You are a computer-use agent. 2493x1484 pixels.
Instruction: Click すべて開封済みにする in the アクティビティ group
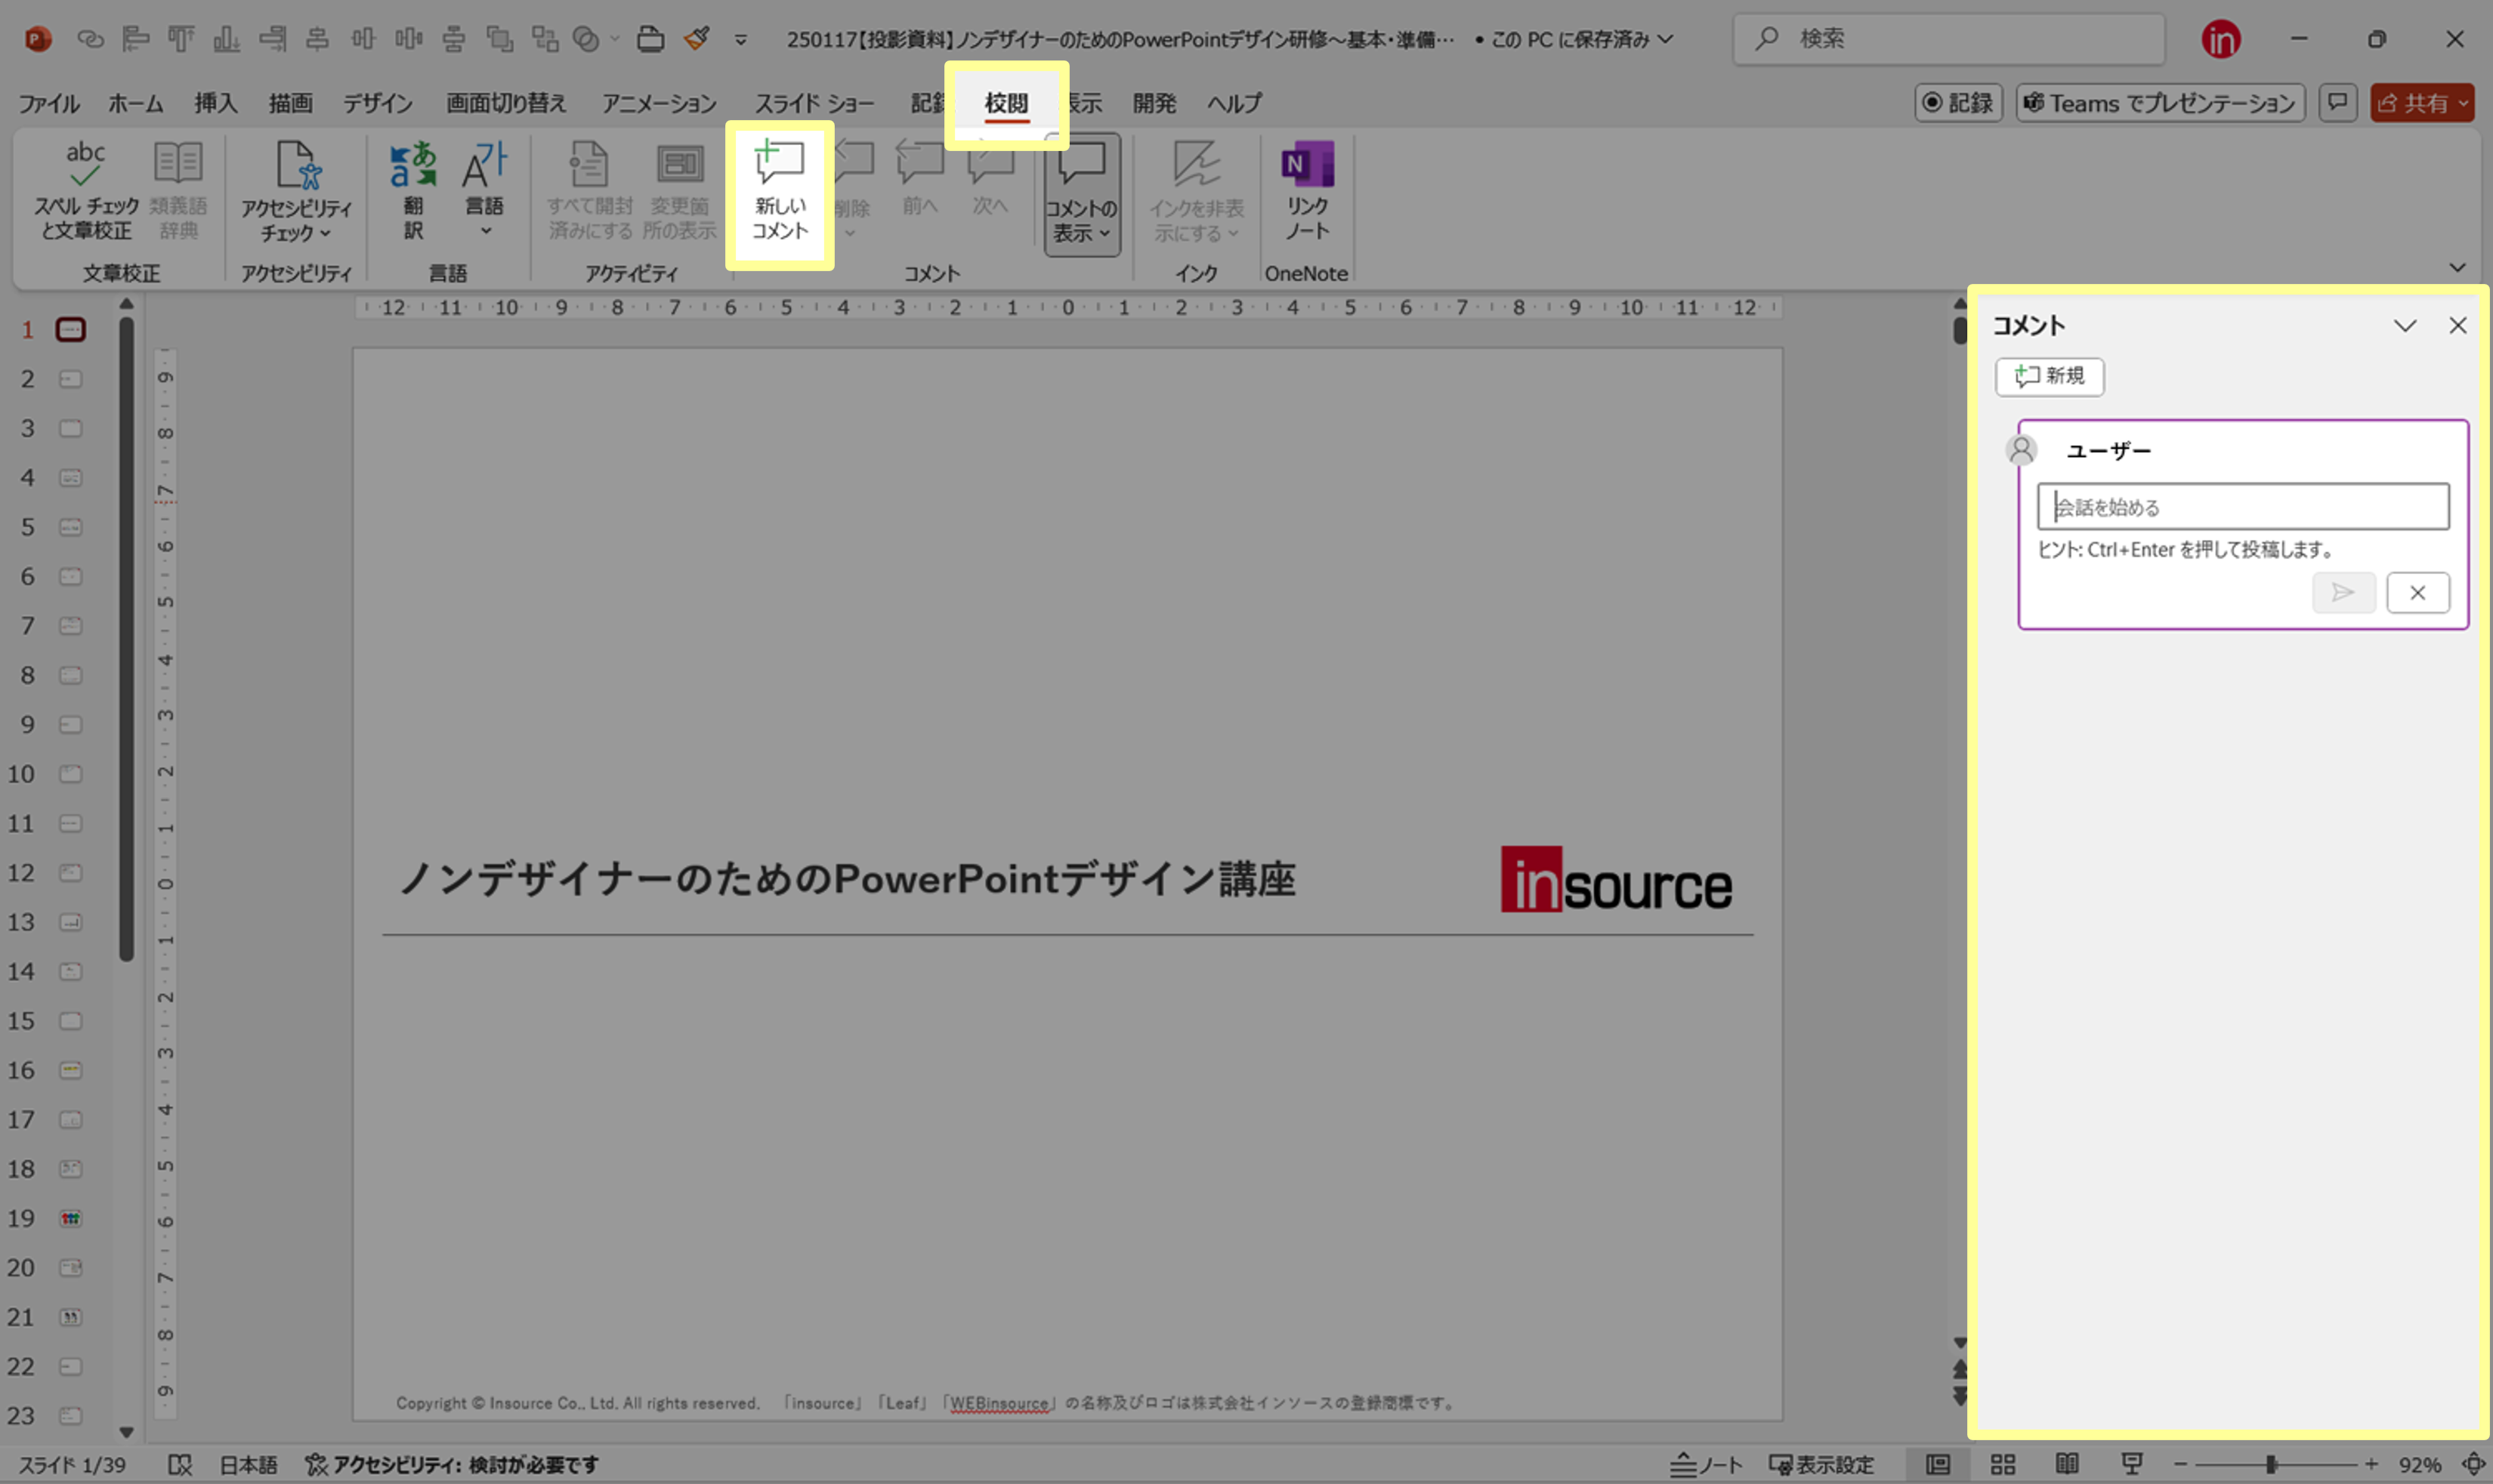[590, 191]
